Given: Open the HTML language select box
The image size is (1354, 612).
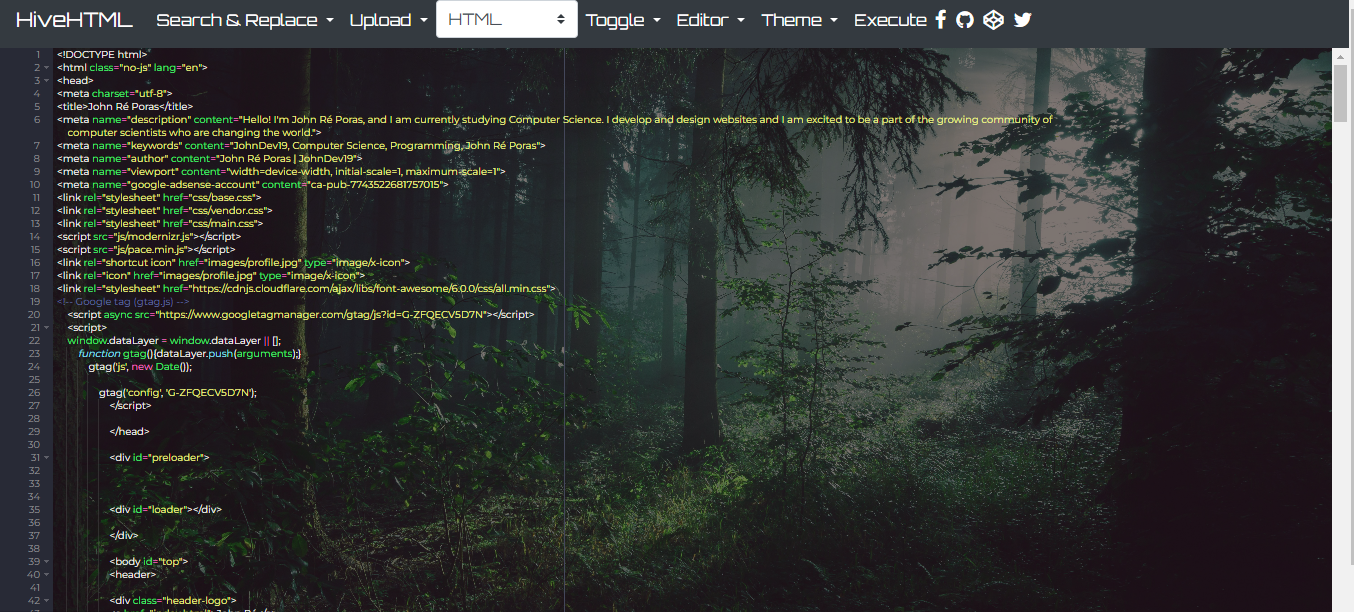Looking at the screenshot, I should click(507, 19).
